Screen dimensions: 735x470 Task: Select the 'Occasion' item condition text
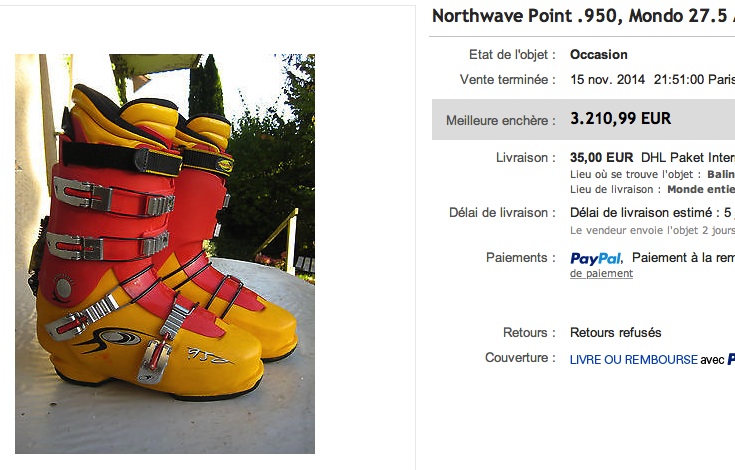(x=599, y=54)
